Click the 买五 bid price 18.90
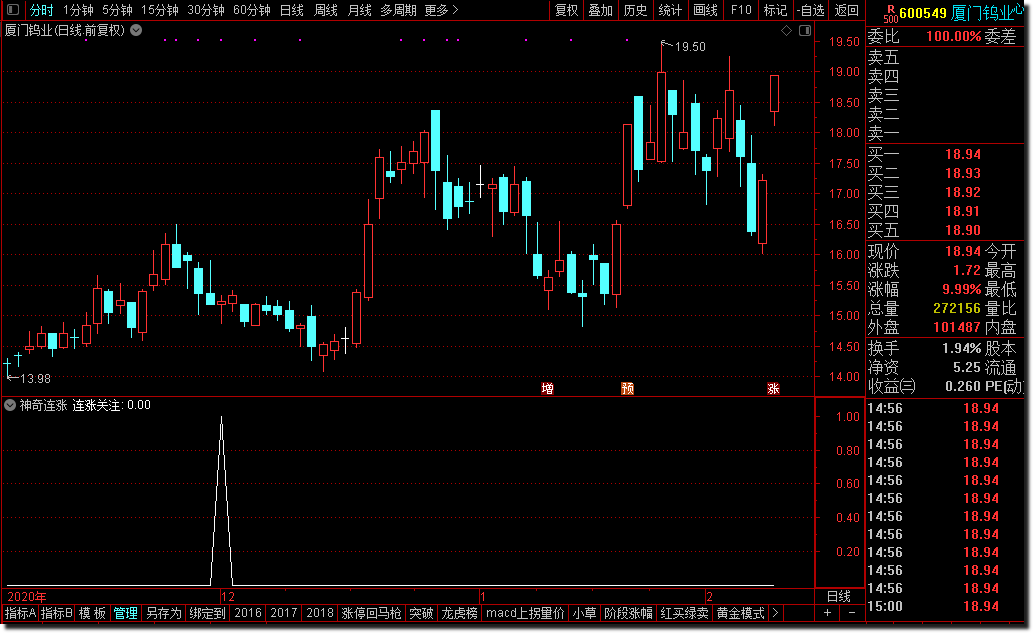 [963, 230]
